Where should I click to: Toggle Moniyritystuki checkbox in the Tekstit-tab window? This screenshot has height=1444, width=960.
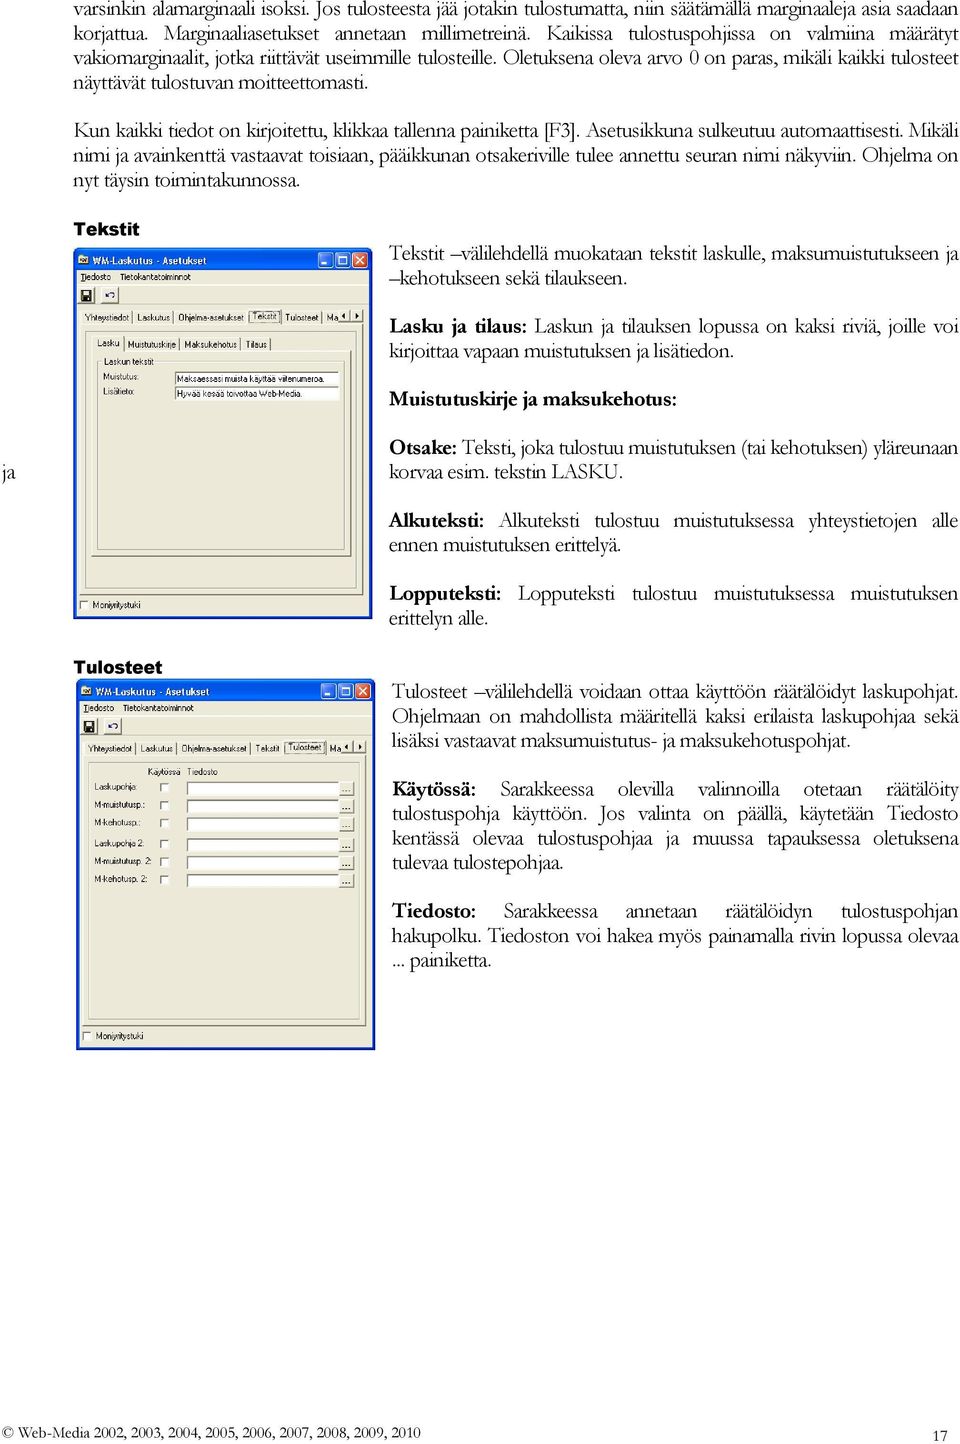[x=85, y=605]
